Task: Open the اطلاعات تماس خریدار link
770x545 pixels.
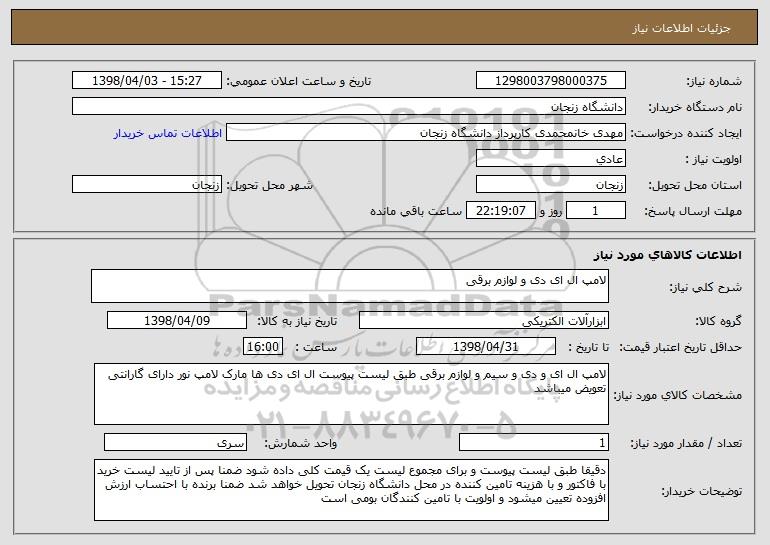Action: point(167,133)
